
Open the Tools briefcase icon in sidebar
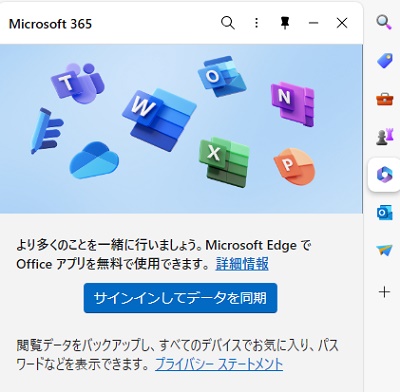384,99
